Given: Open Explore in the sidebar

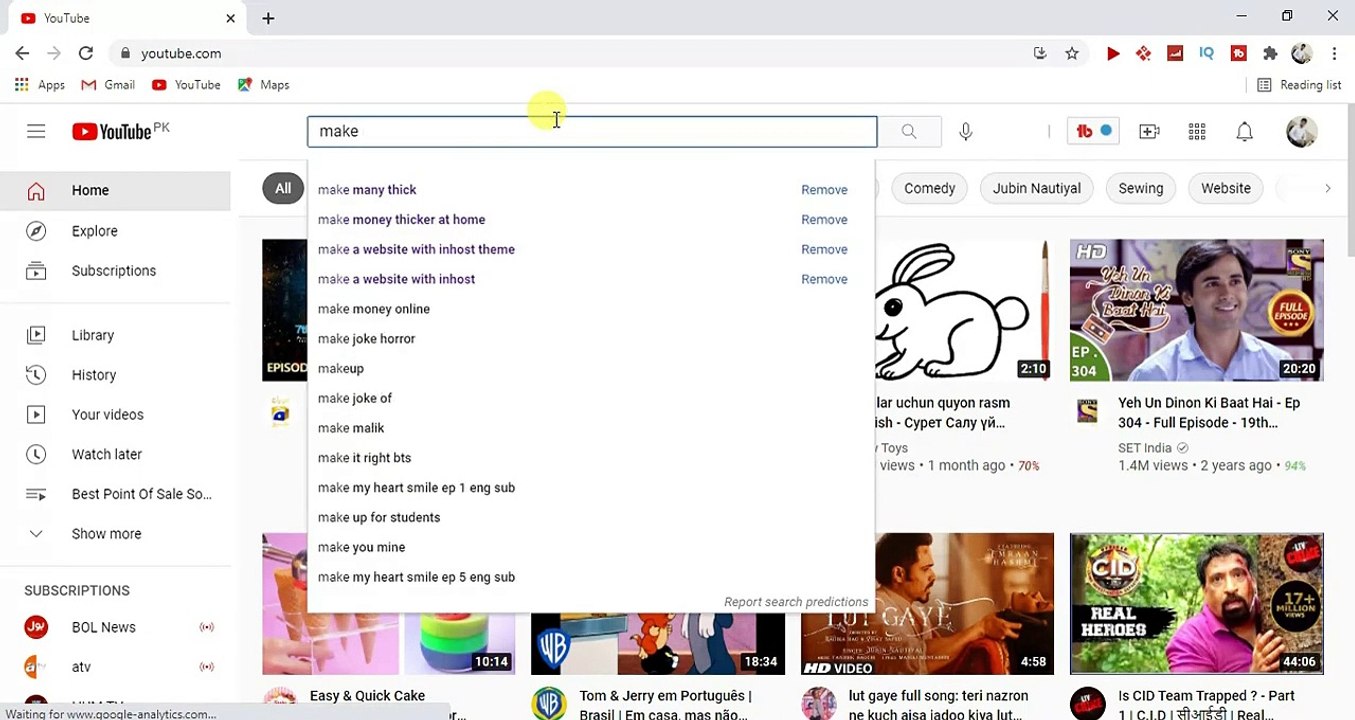Looking at the screenshot, I should (115, 231).
